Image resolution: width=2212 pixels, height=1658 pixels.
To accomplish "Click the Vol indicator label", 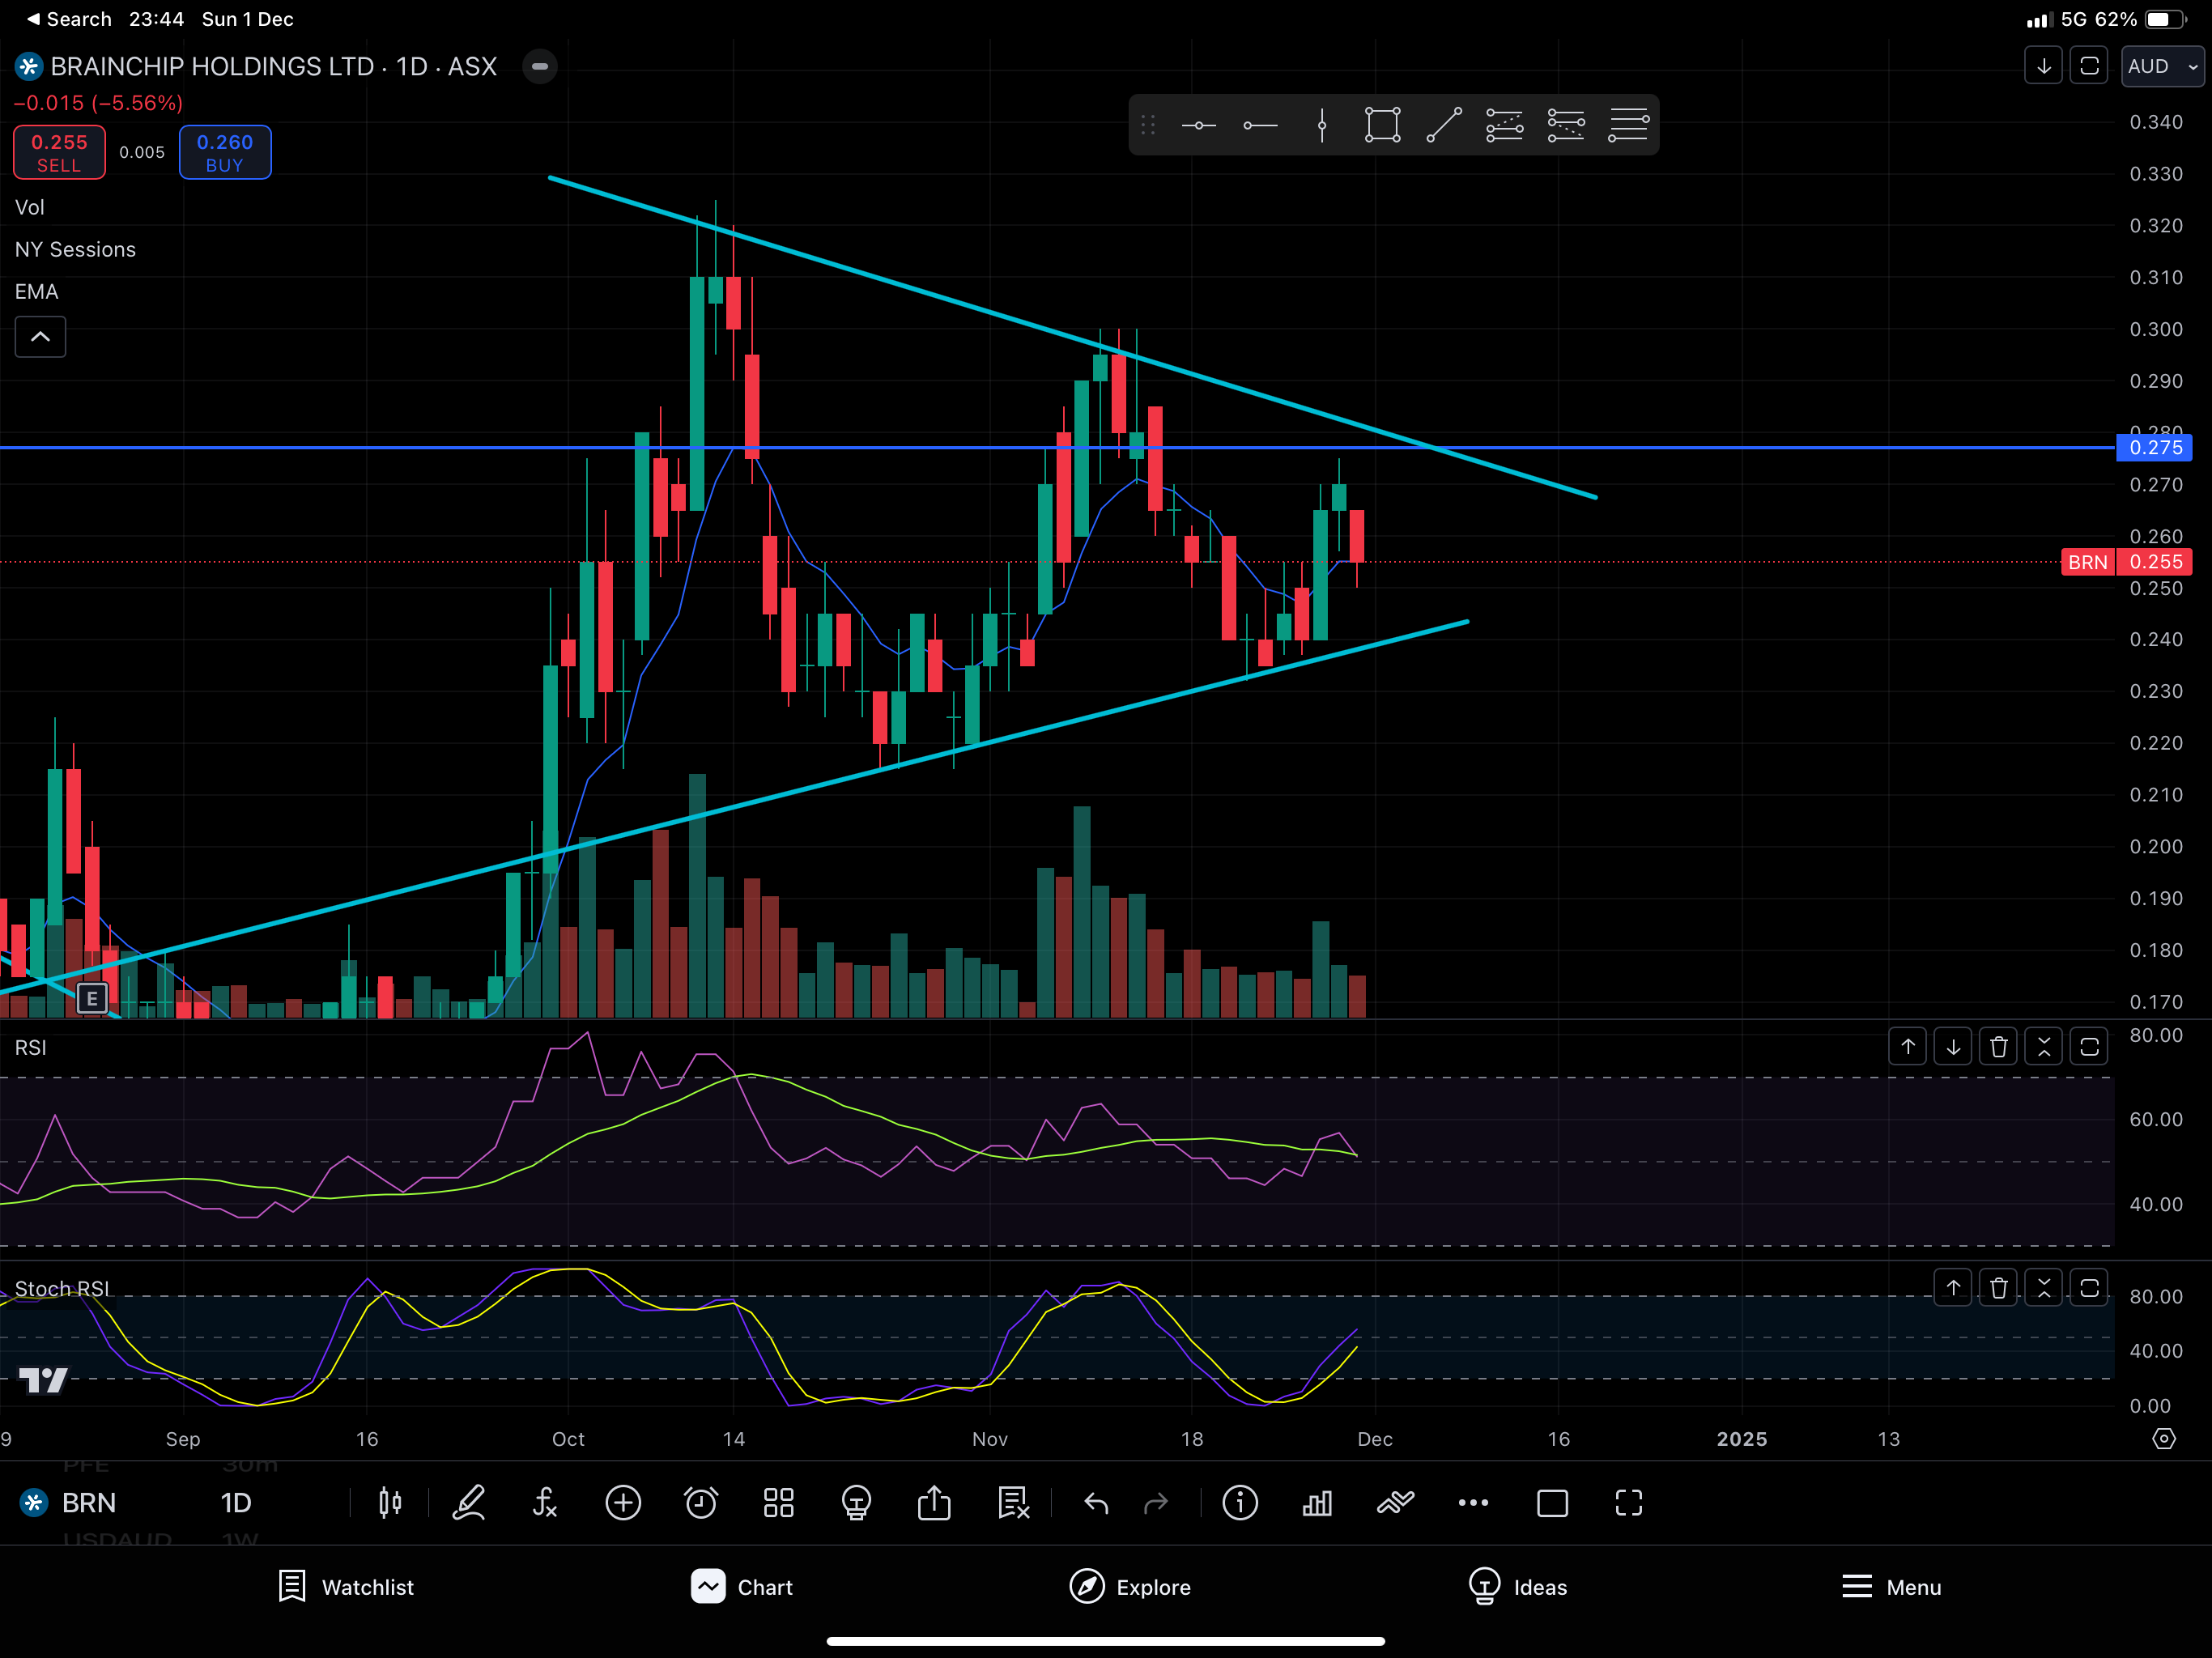I will click(30, 207).
